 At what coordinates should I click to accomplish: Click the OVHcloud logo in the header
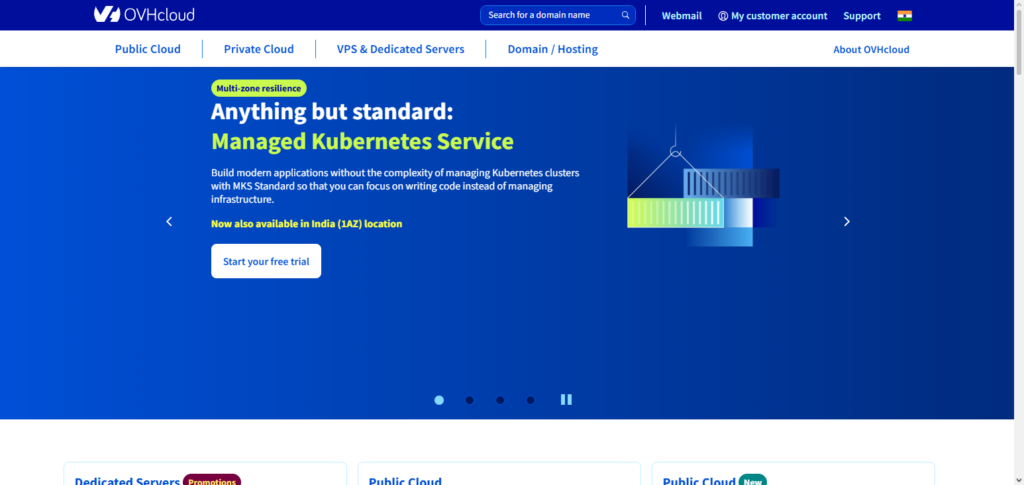[x=144, y=15]
